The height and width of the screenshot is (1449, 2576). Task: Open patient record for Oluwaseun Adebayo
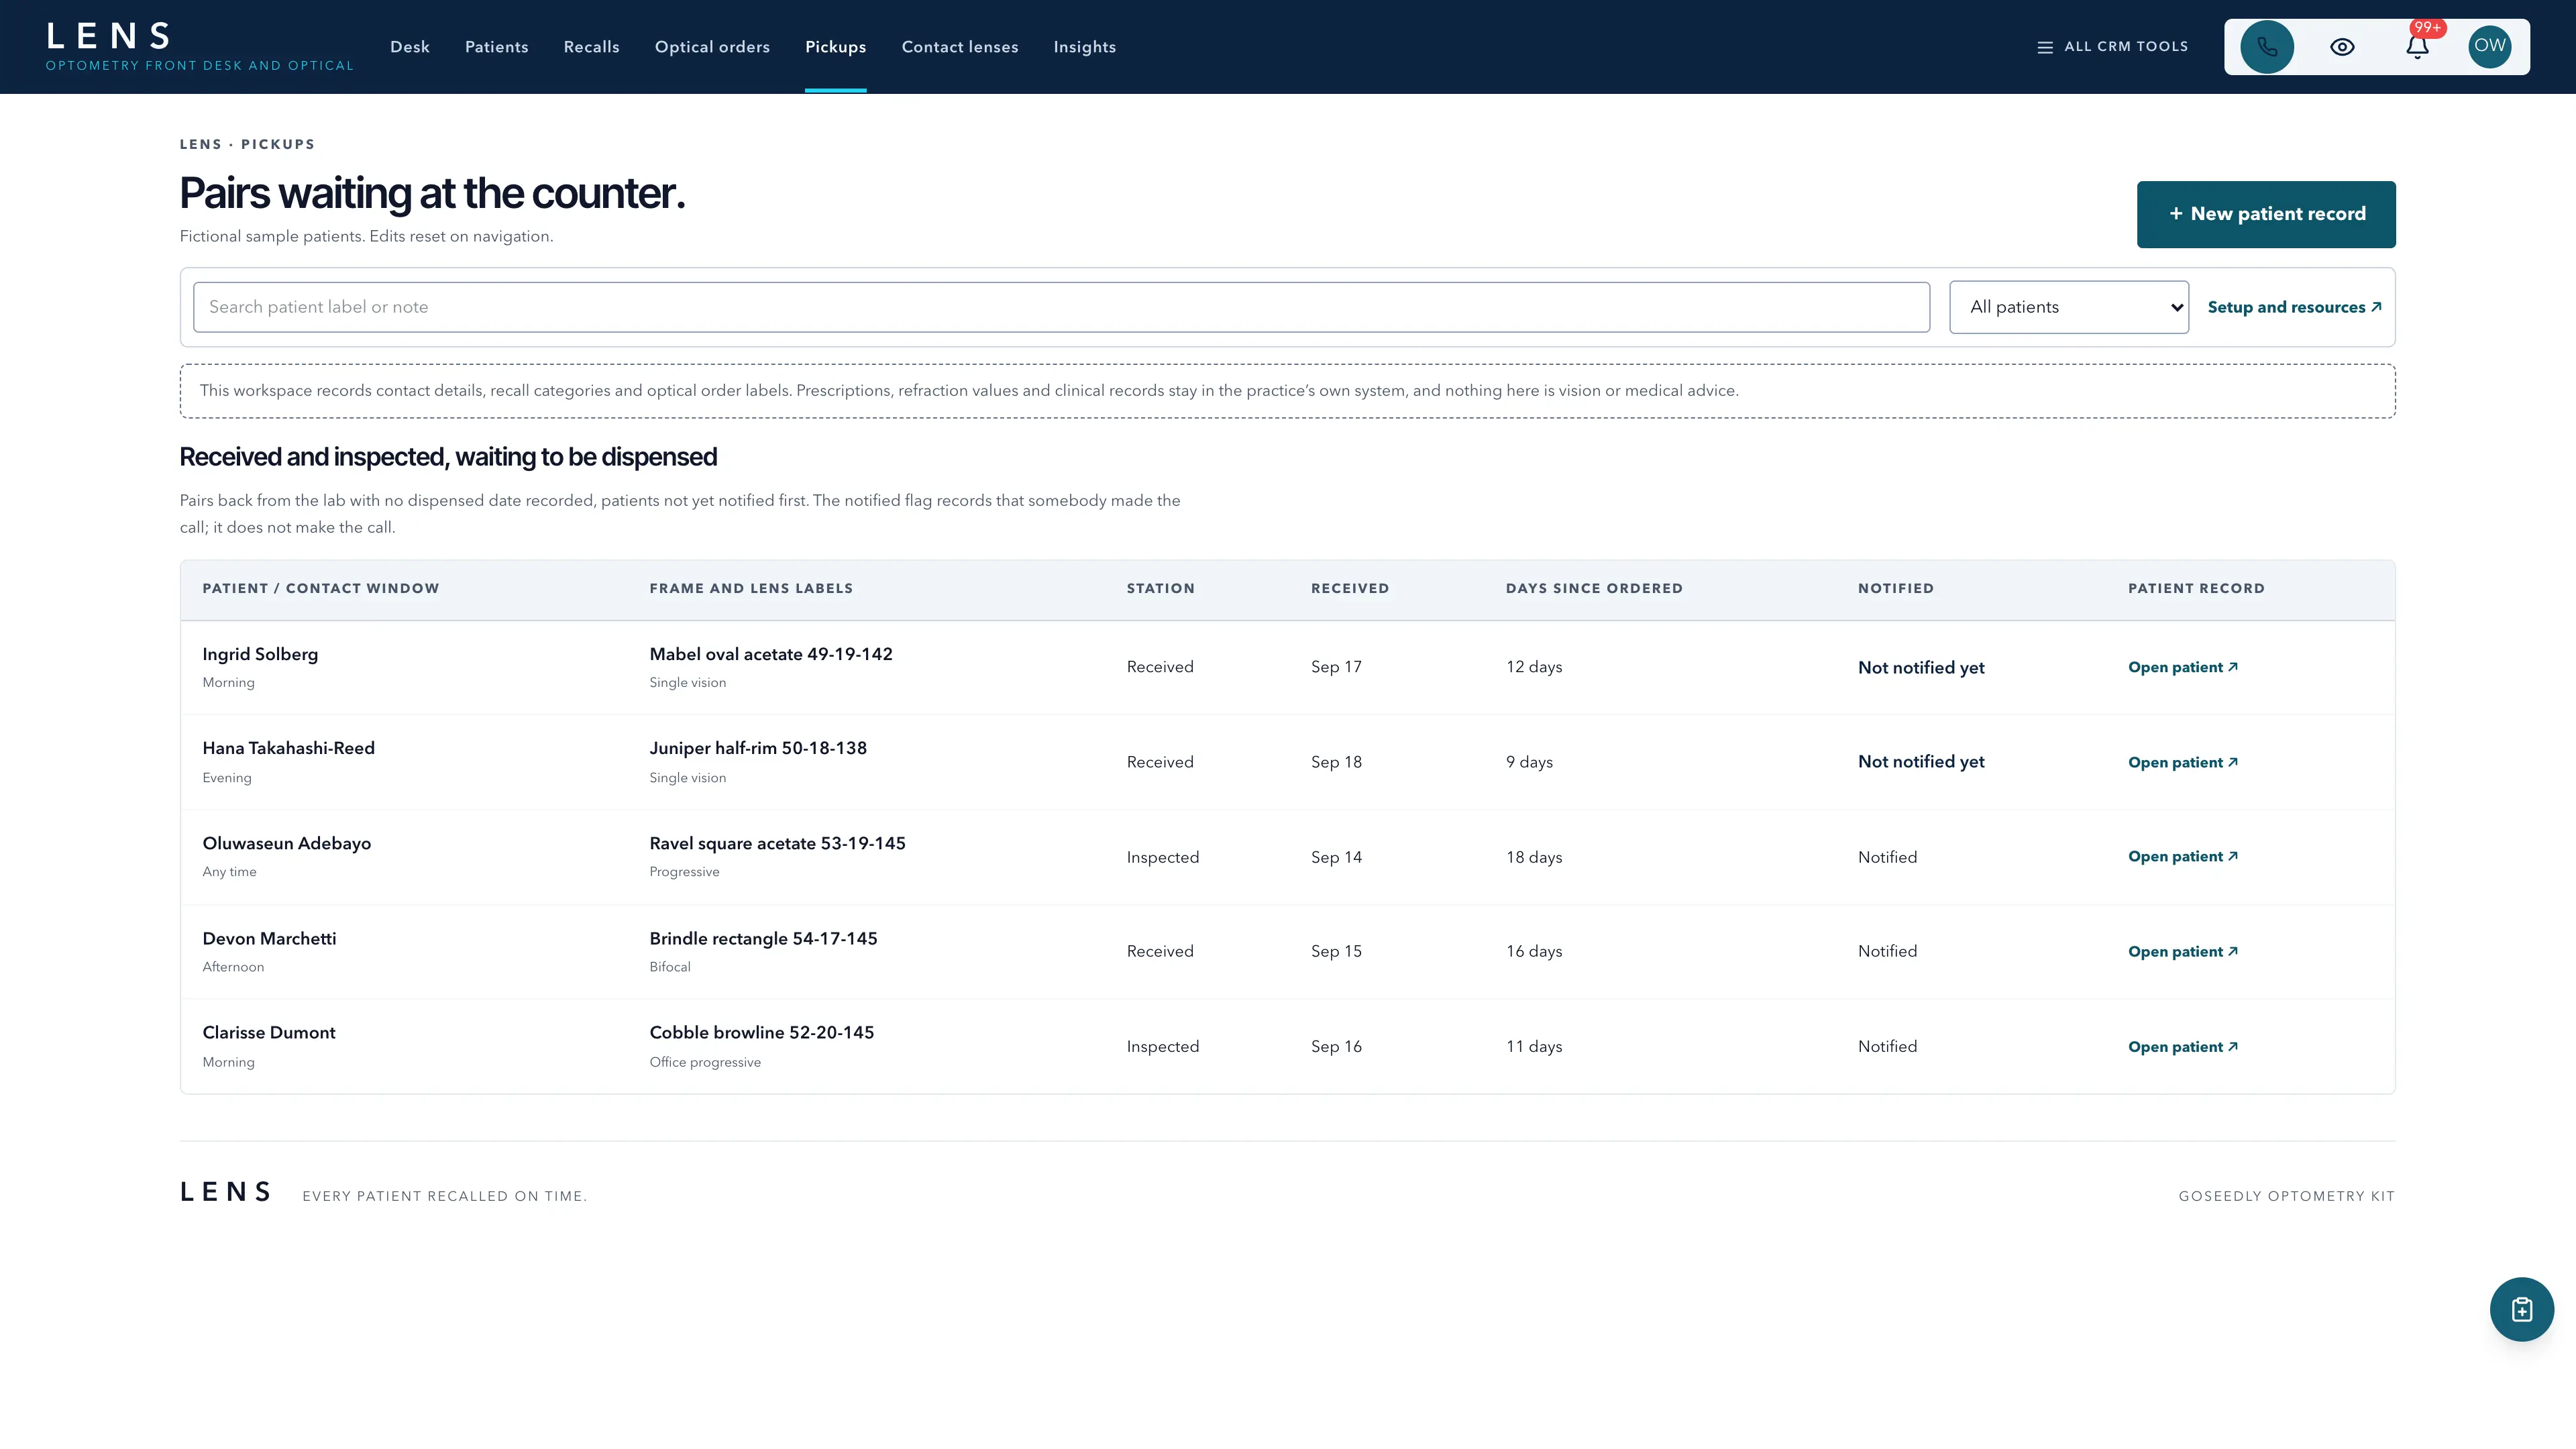(2182, 856)
